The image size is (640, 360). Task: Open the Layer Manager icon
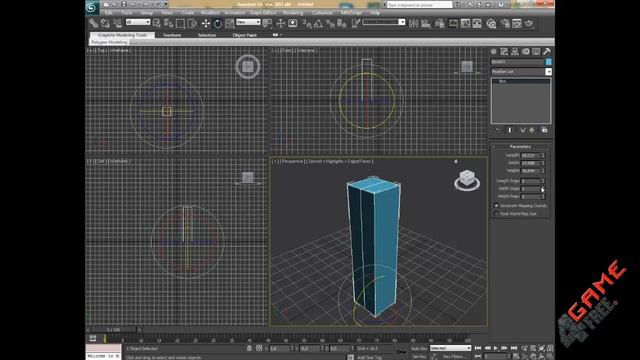pos(440,23)
